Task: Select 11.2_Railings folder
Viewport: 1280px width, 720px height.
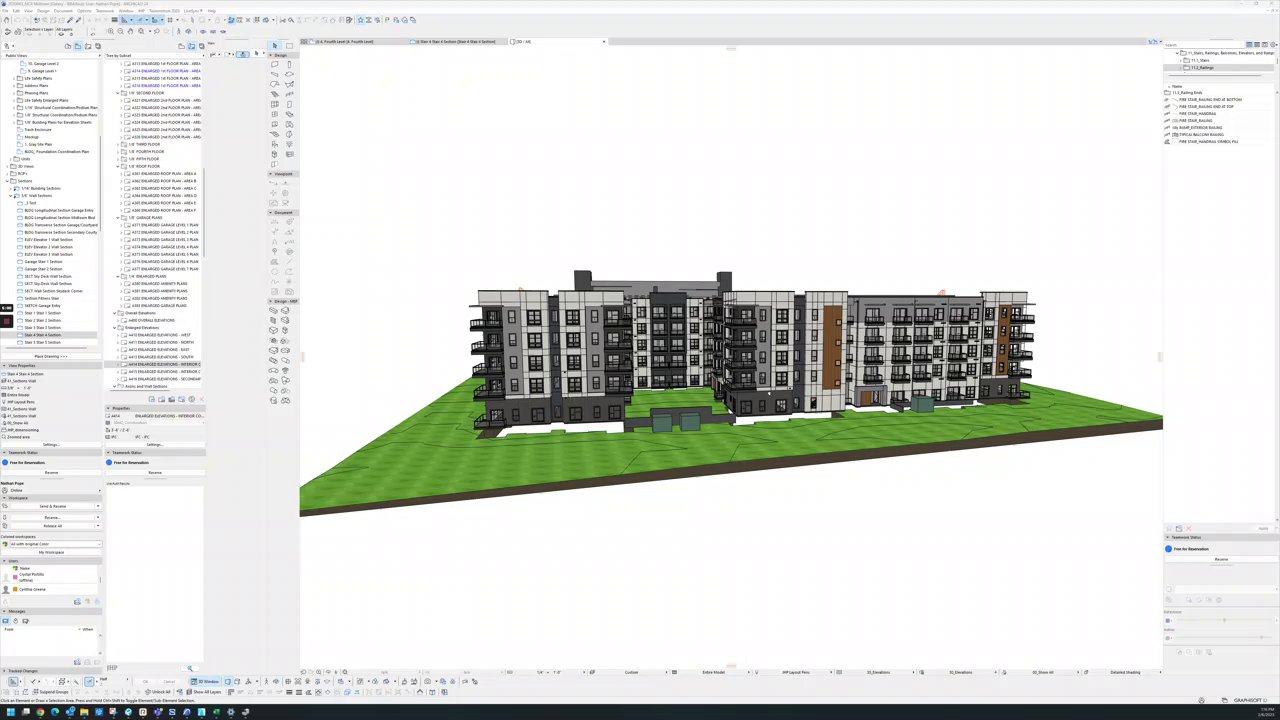Action: [1202, 68]
